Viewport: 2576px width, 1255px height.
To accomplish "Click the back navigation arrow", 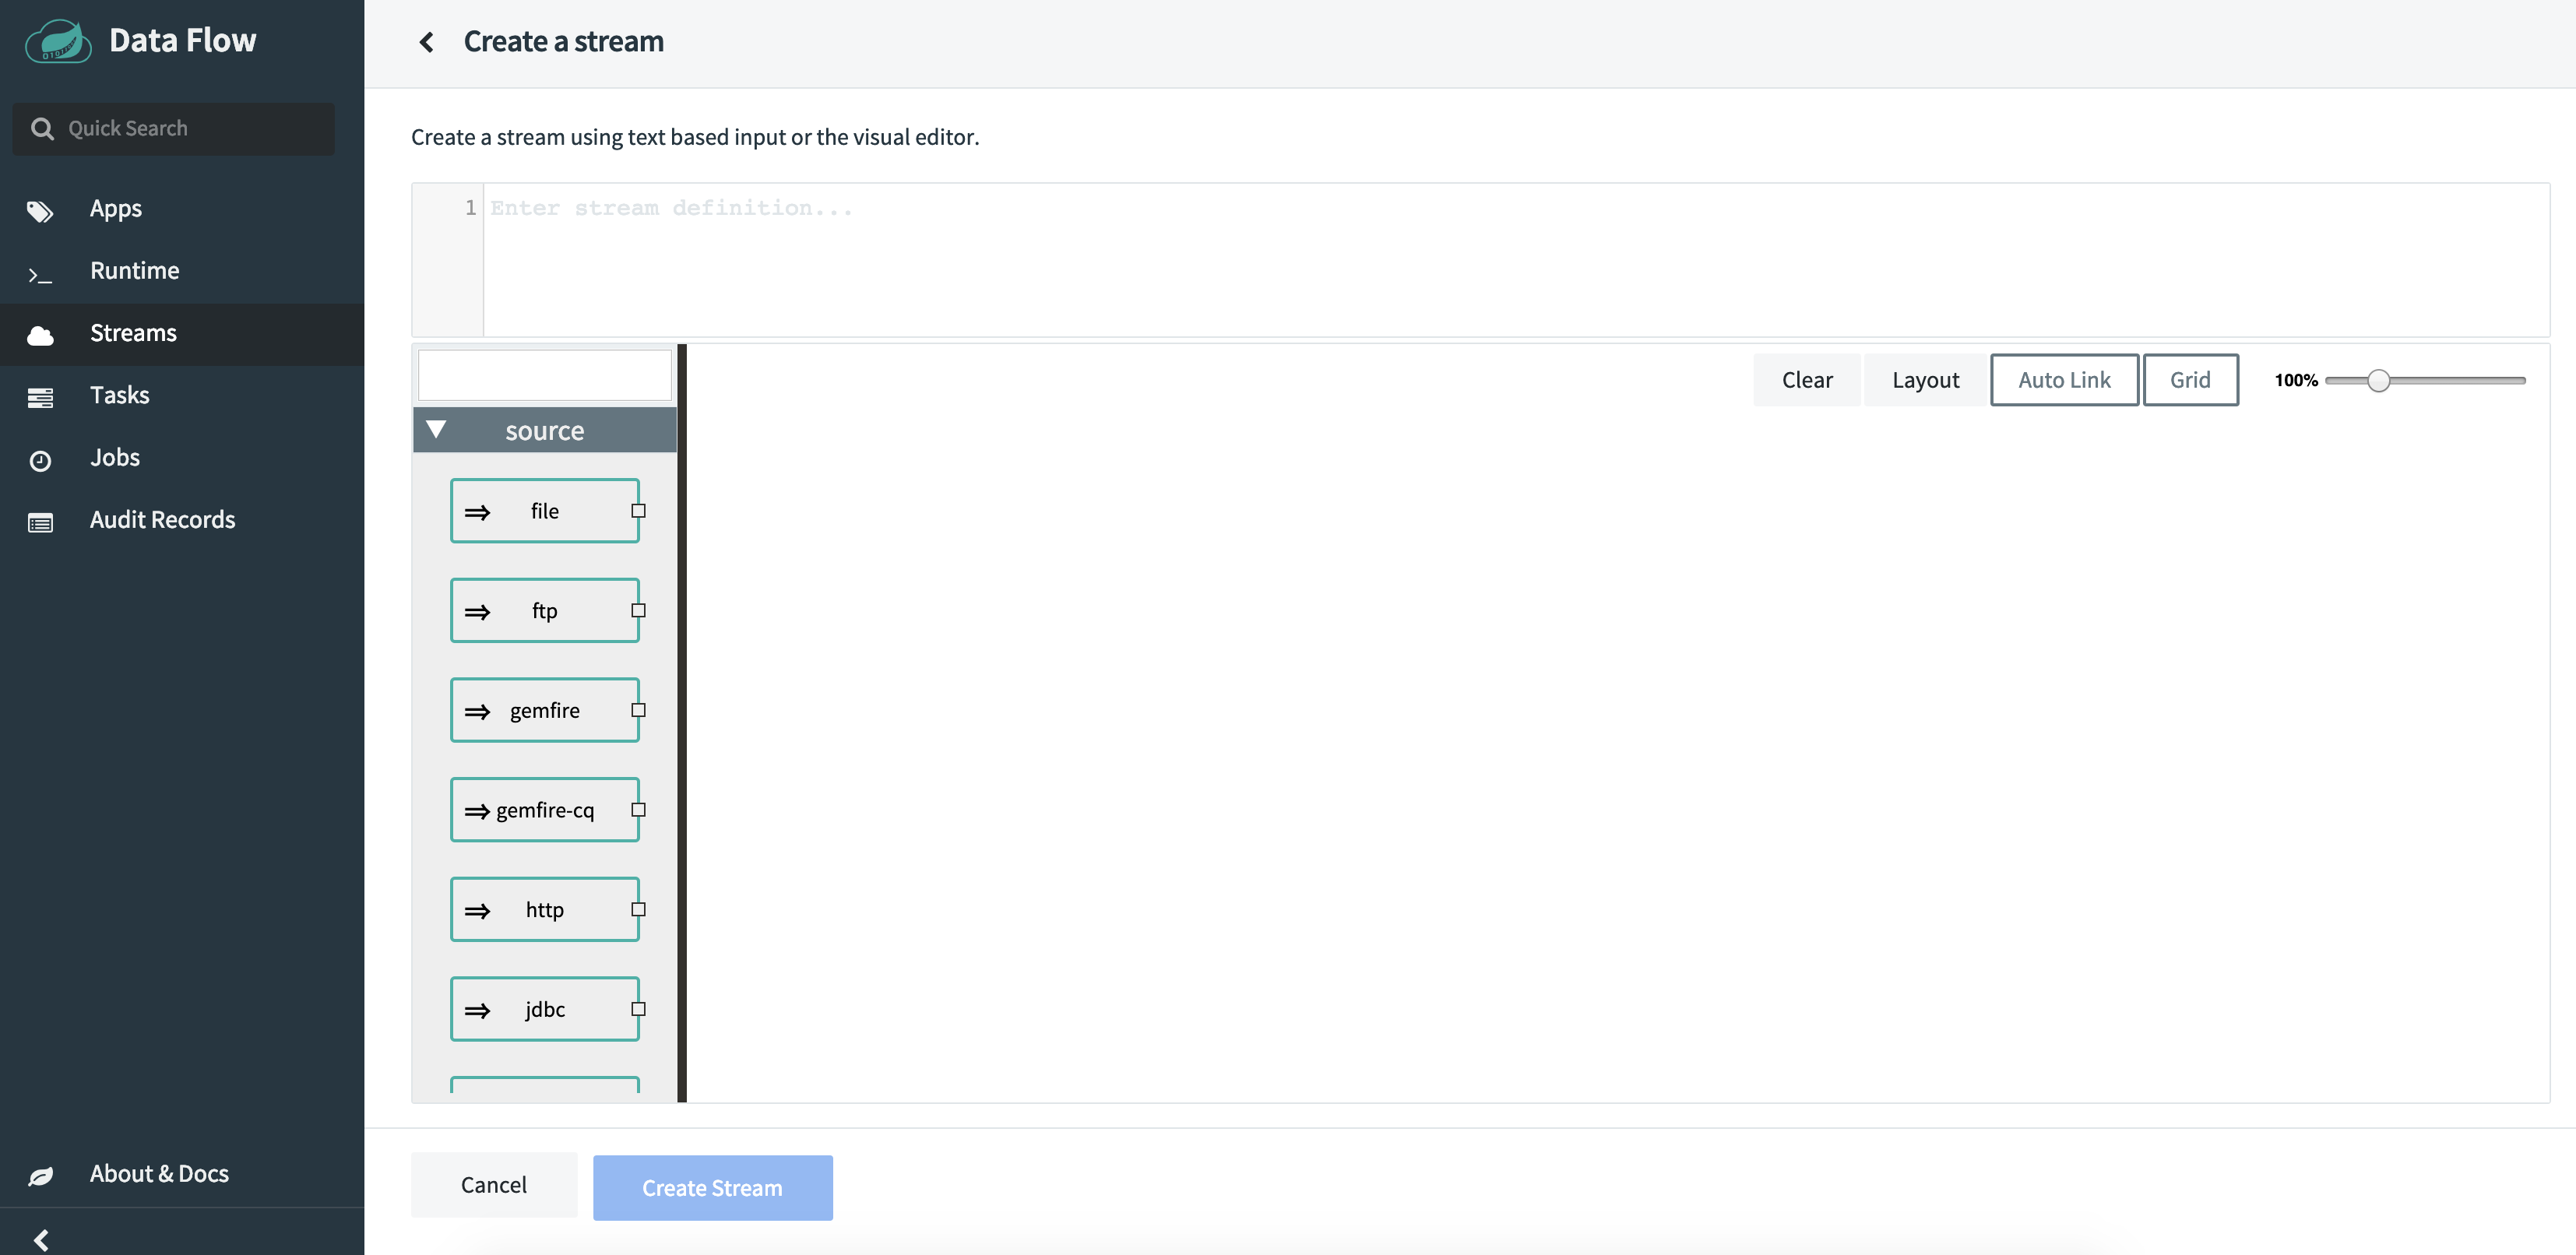I will 425,41.
